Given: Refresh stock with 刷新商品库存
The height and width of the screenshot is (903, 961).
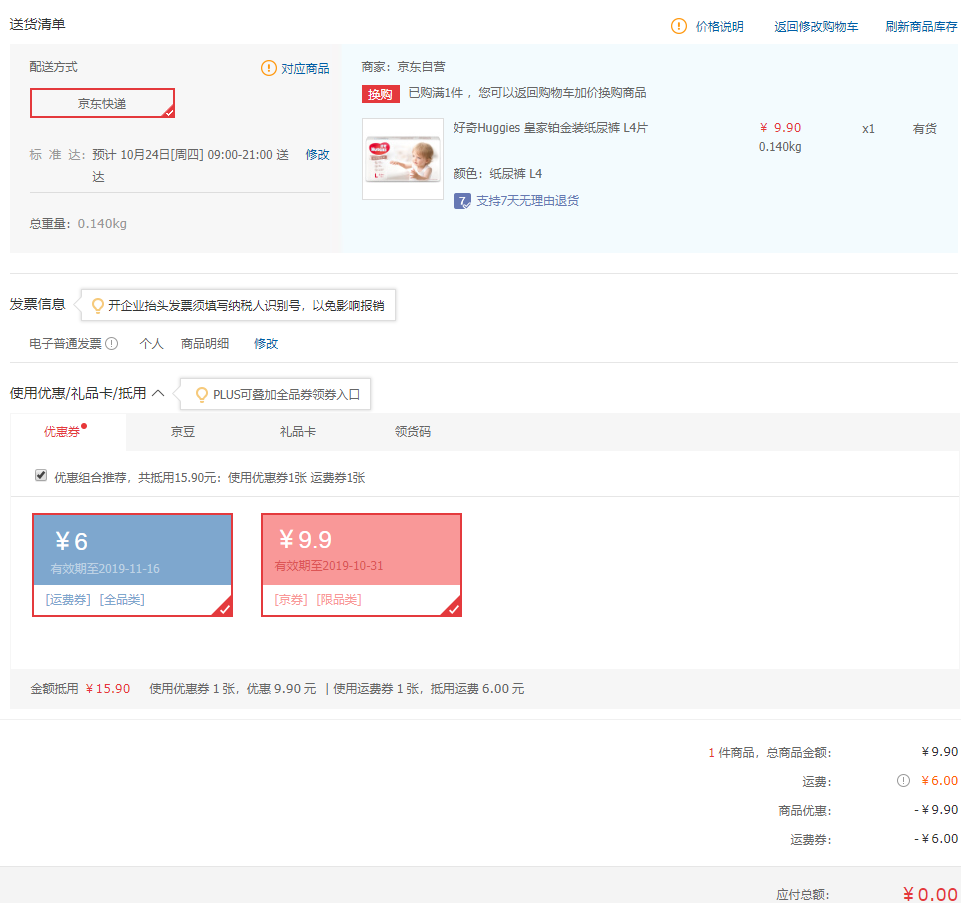Looking at the screenshot, I should click(x=921, y=26).
